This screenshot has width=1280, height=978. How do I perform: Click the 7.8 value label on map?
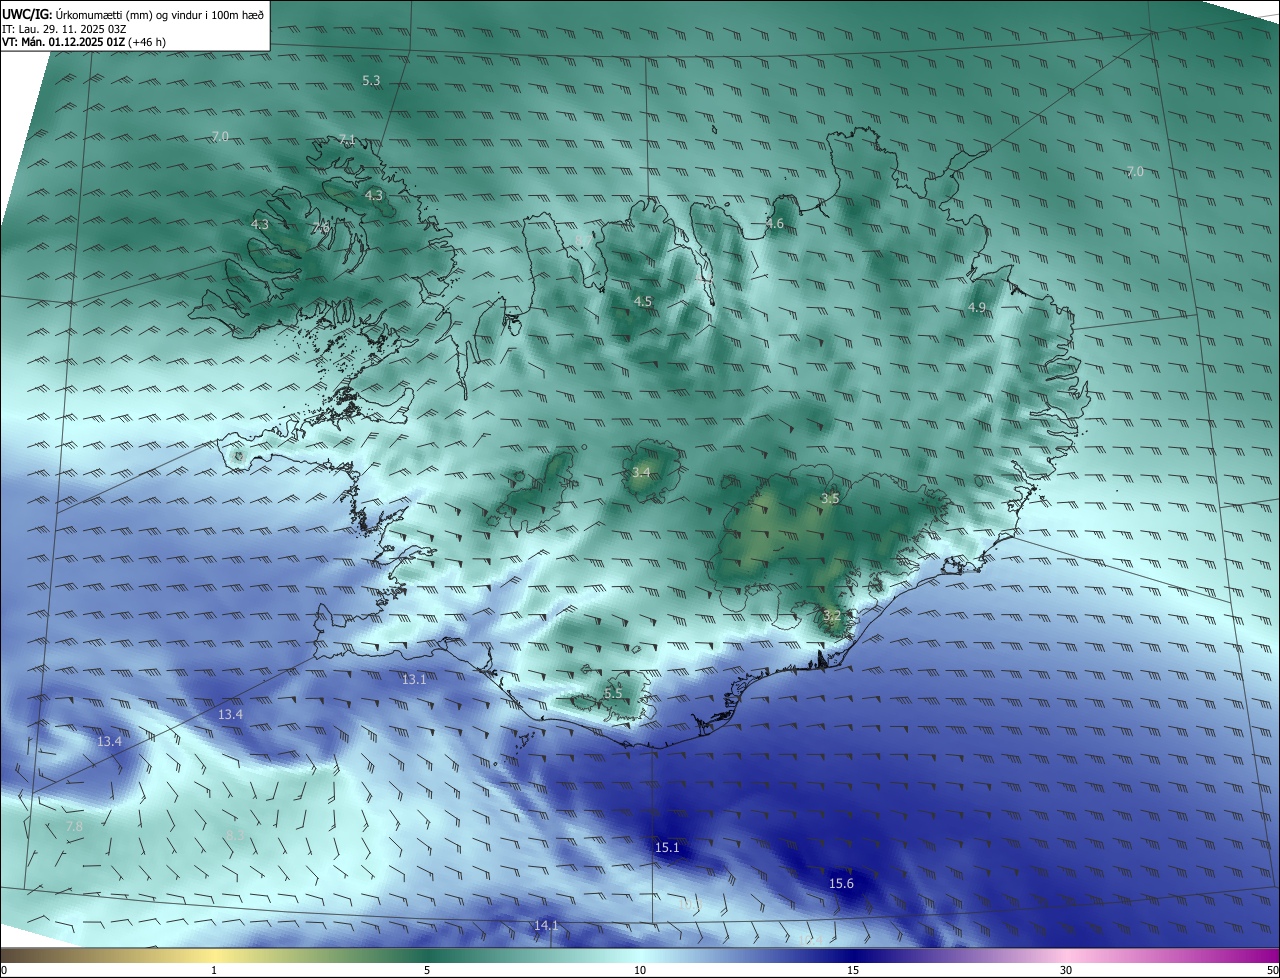point(74,827)
